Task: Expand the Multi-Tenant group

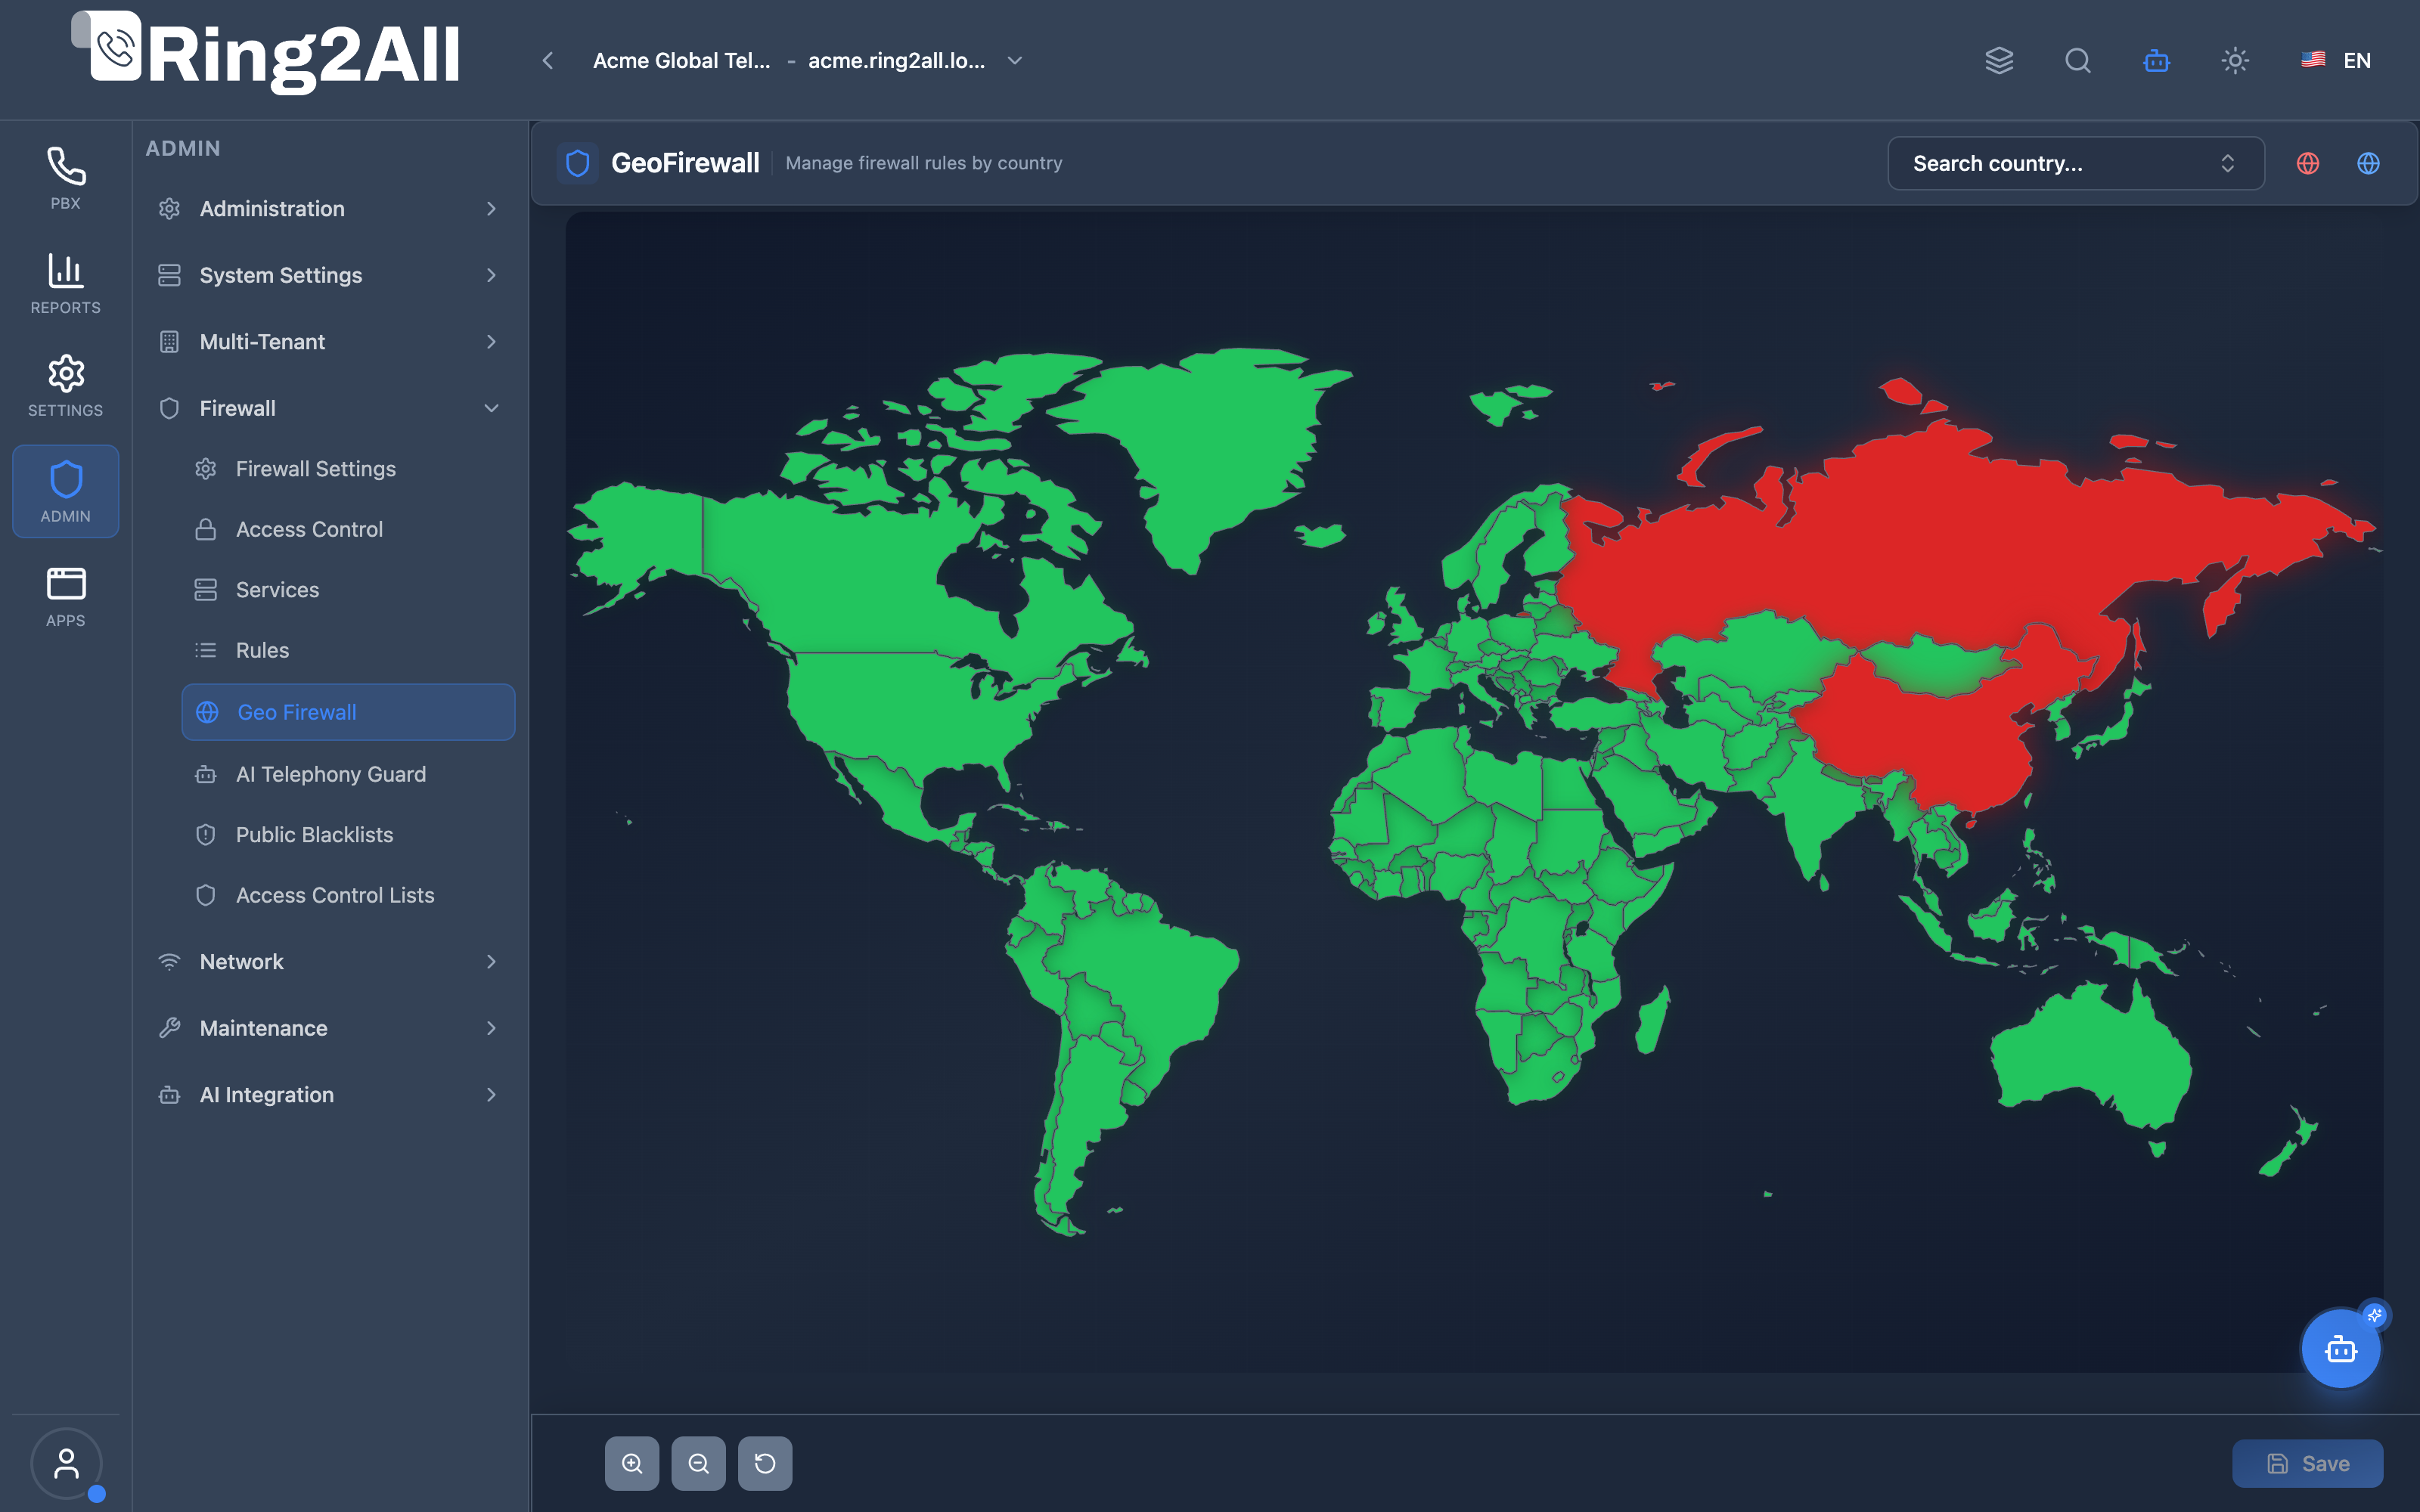Action: [x=328, y=342]
